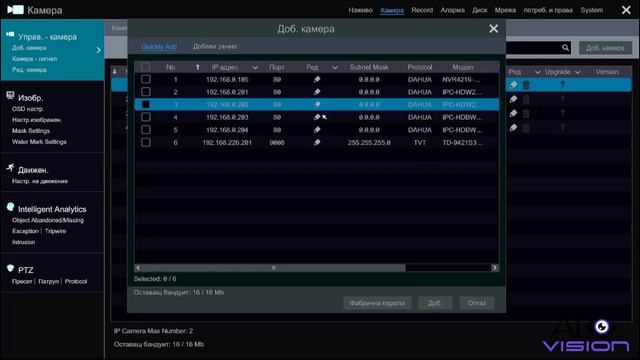Open the Record top menu
Image resolution: width=640 pixels, height=360 pixels.
click(x=422, y=10)
